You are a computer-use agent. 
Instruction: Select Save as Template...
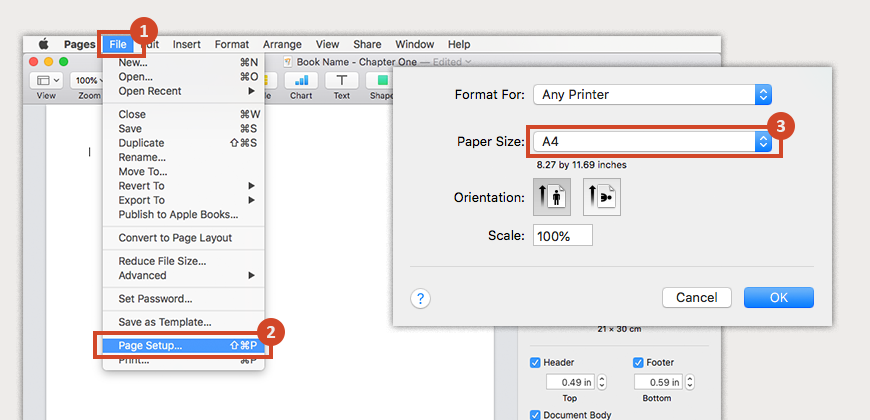point(184,322)
